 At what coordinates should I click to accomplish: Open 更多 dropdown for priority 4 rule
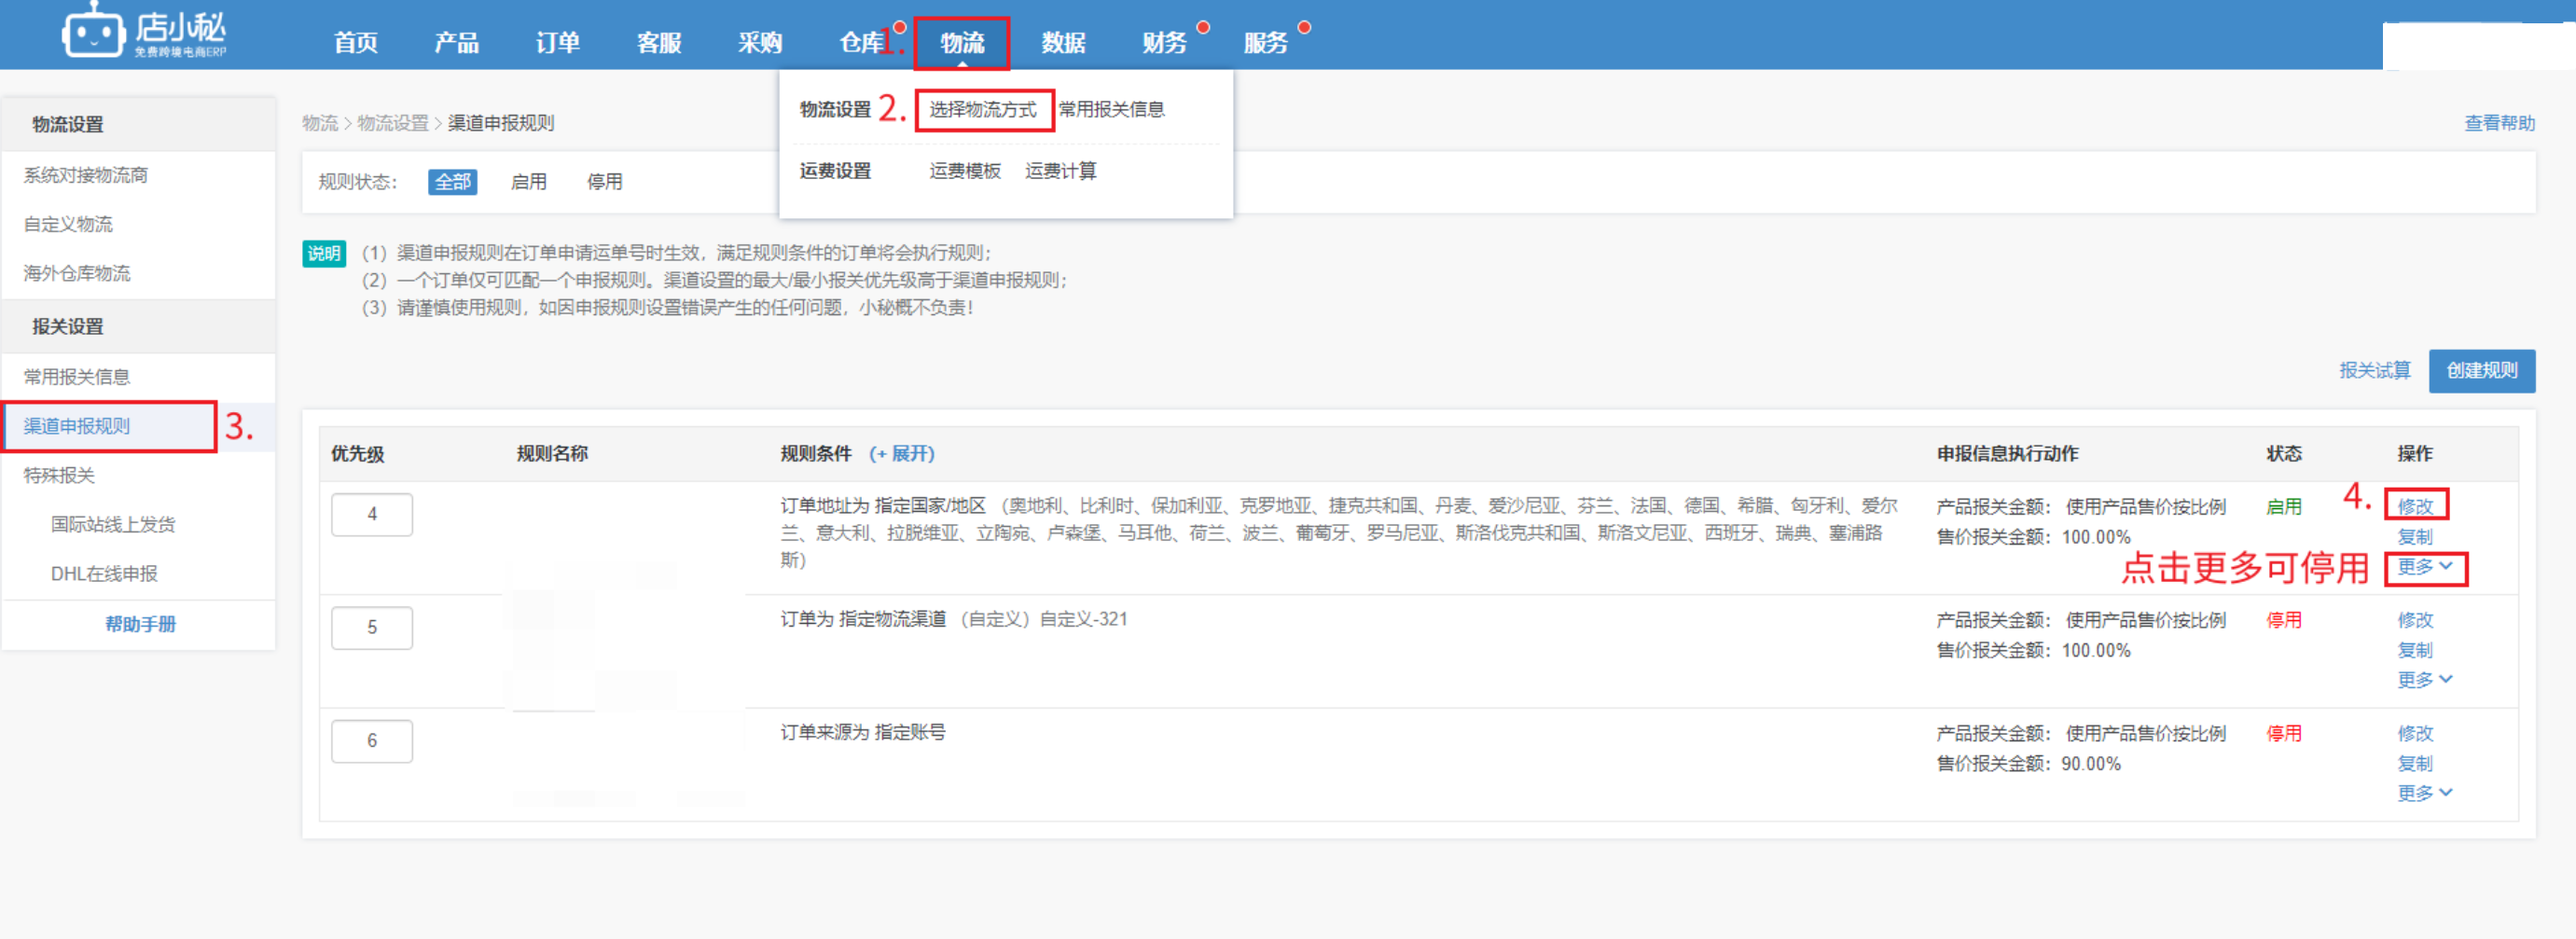tap(2424, 567)
